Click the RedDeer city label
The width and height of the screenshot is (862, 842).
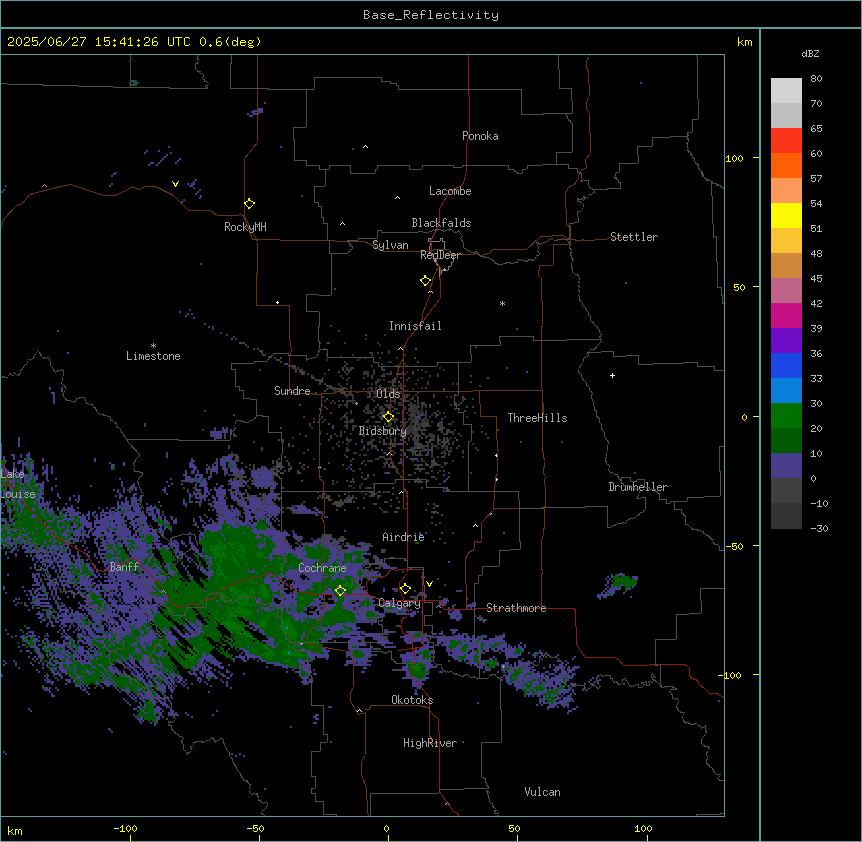(440, 255)
